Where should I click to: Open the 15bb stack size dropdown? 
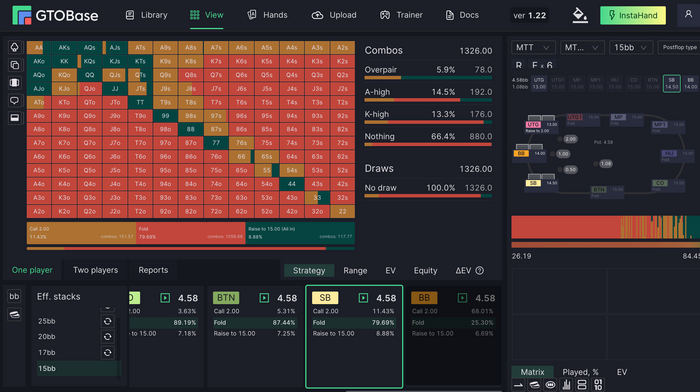click(x=631, y=47)
